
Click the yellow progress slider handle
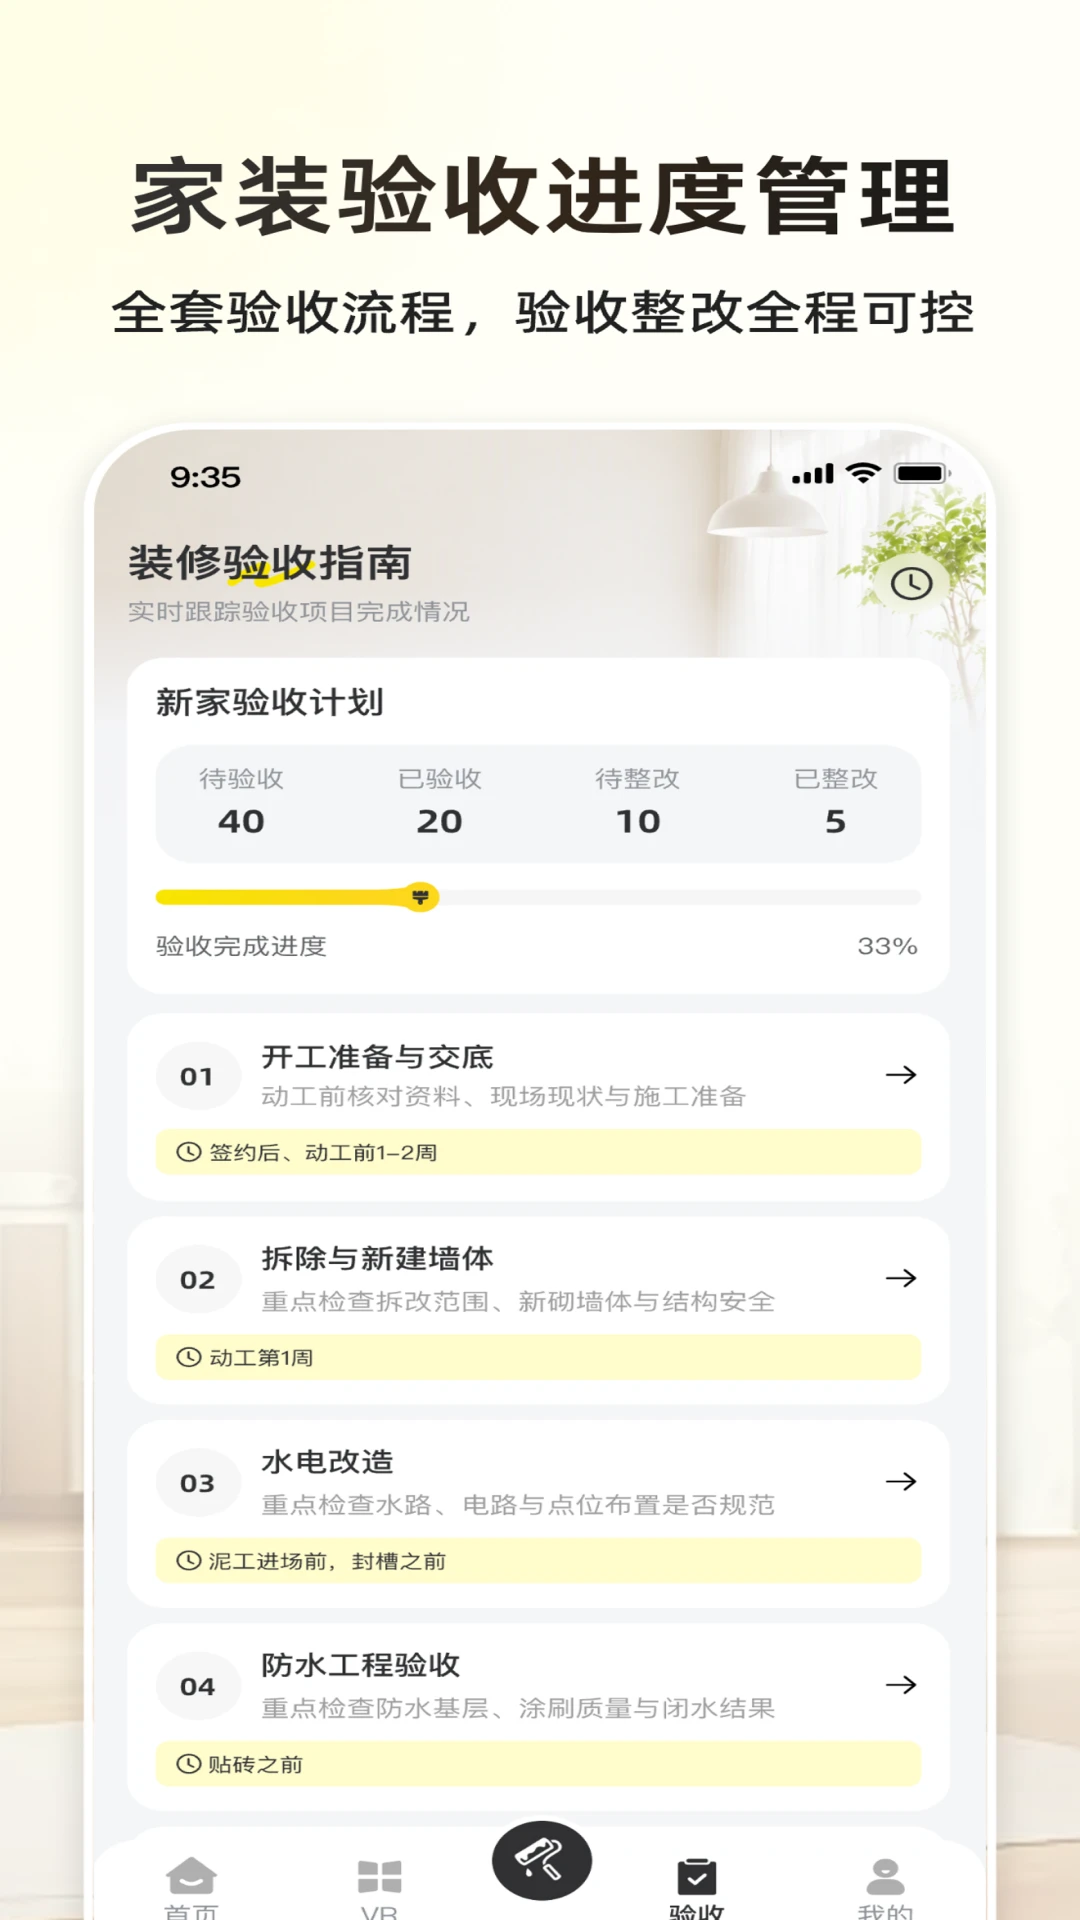tap(421, 897)
